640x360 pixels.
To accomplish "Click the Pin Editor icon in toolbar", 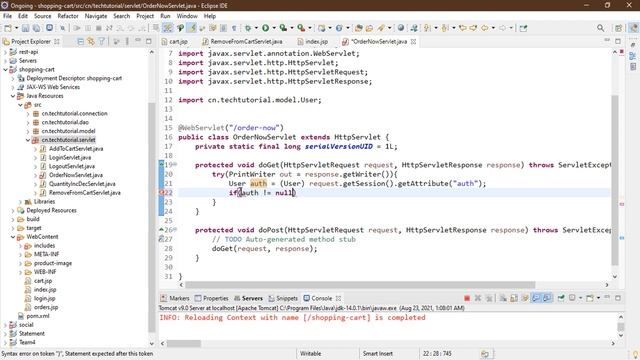I will pos(523,28).
